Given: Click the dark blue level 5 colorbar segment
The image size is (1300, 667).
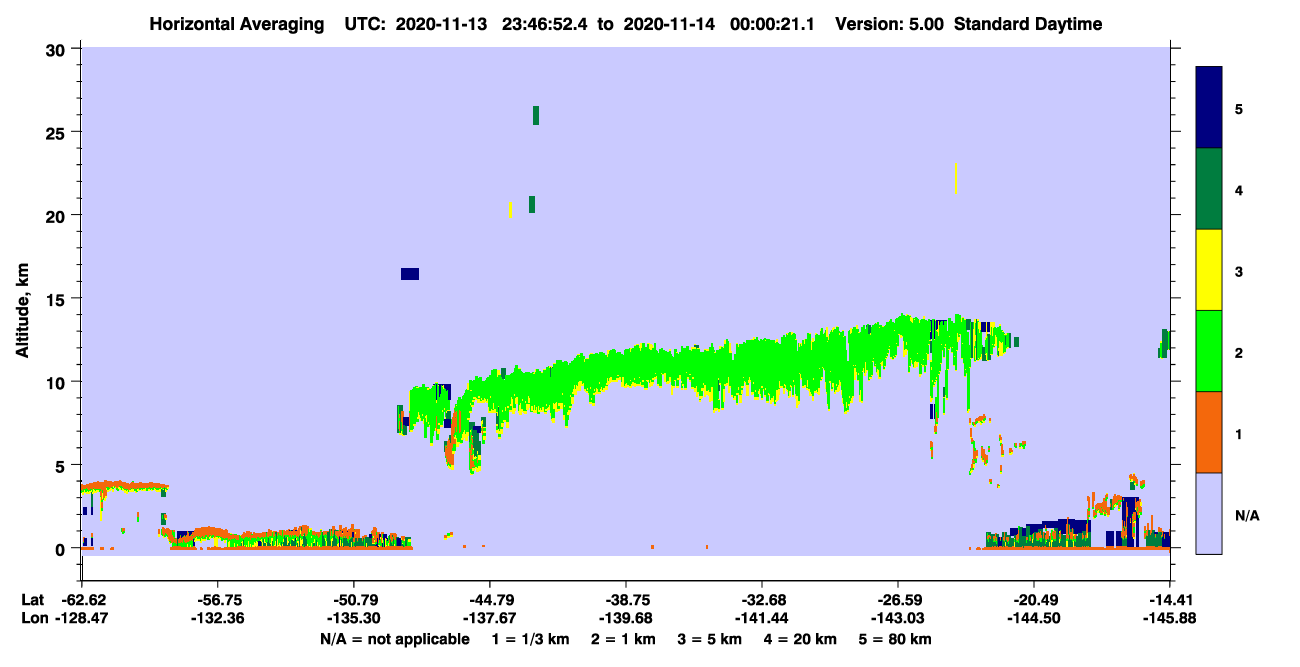Looking at the screenshot, I should point(1209,108).
